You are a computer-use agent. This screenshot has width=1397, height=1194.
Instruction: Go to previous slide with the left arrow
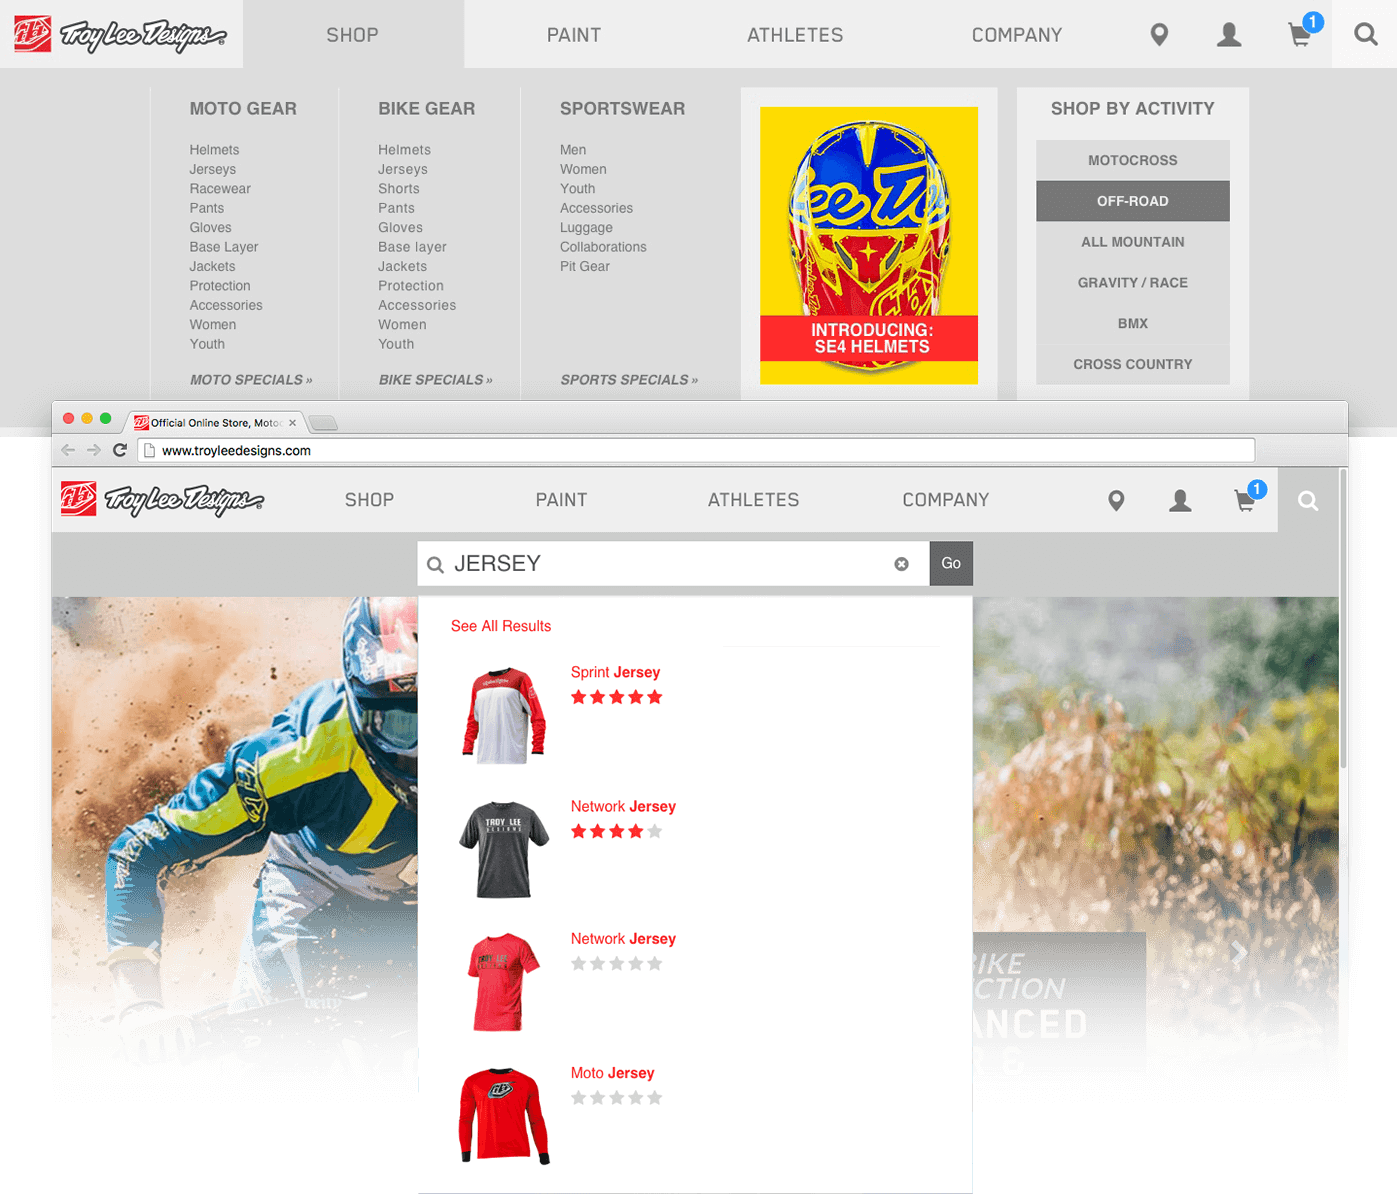point(152,953)
